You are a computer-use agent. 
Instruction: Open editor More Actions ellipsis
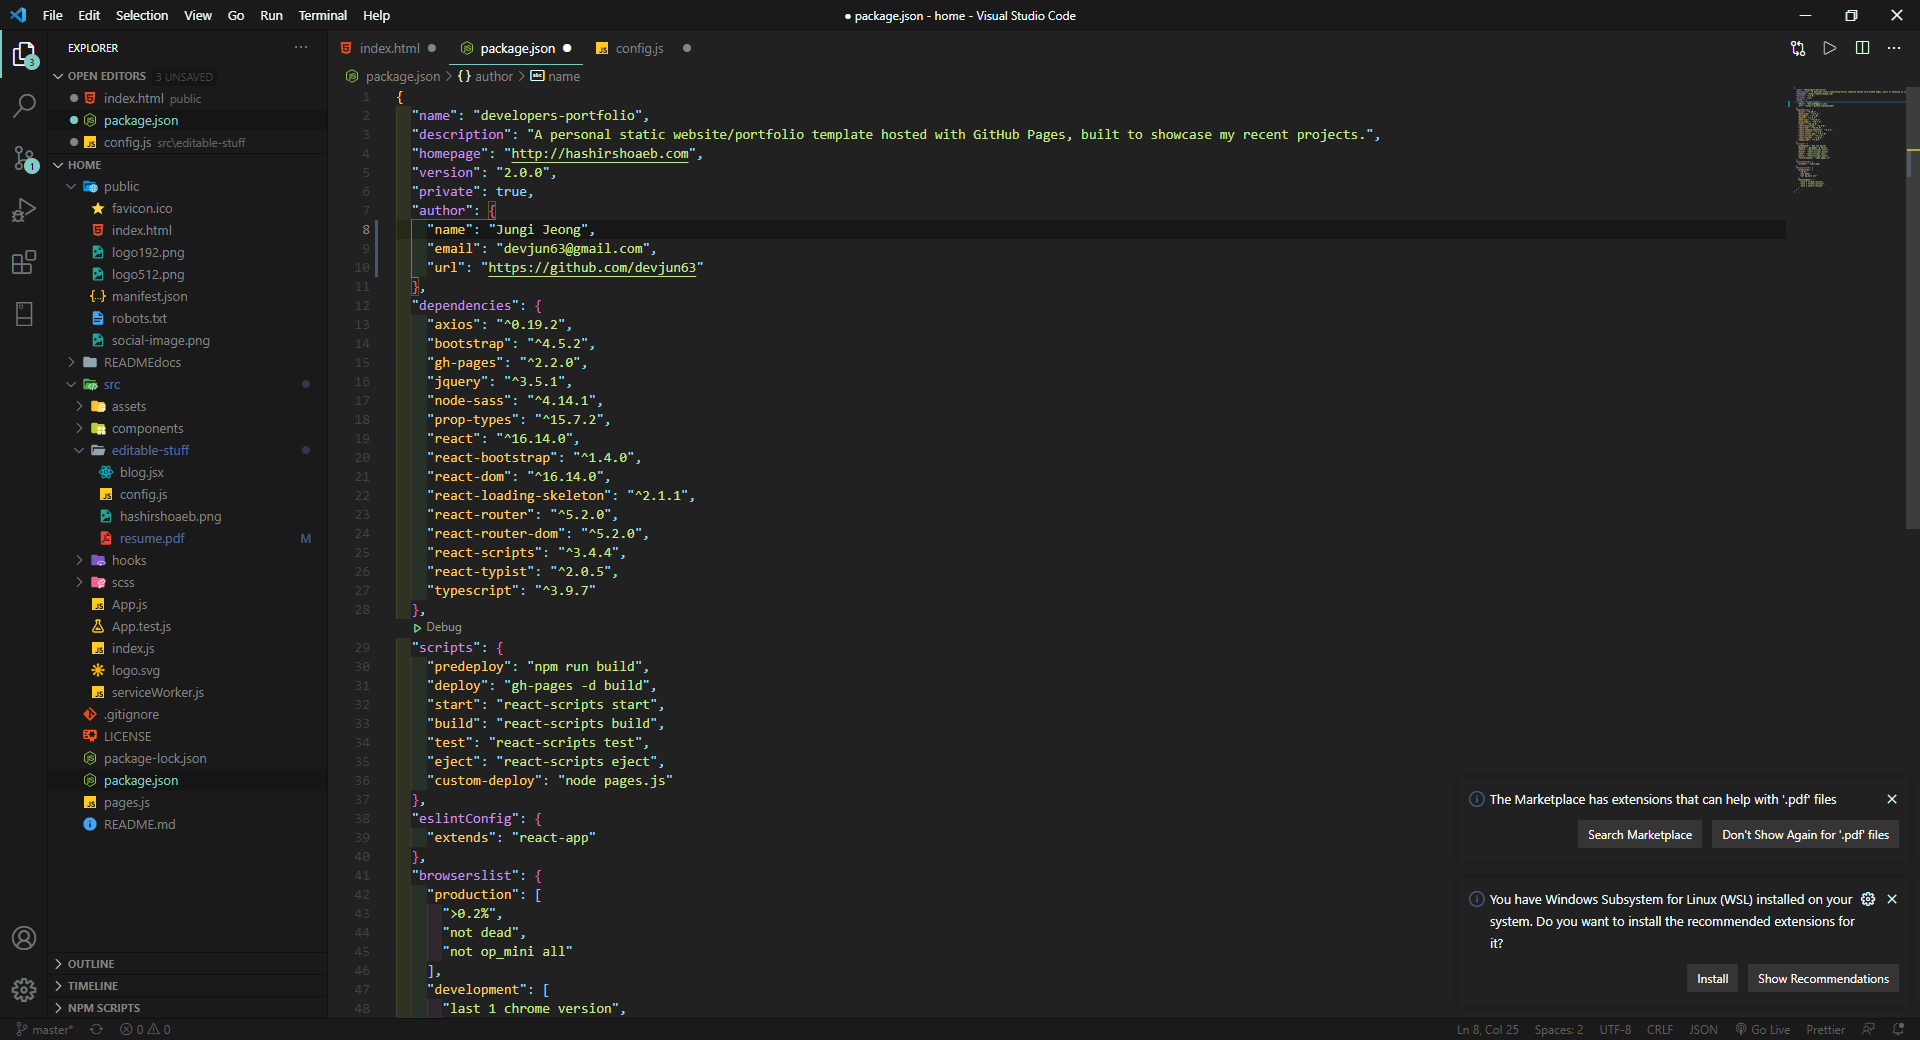[1894, 48]
